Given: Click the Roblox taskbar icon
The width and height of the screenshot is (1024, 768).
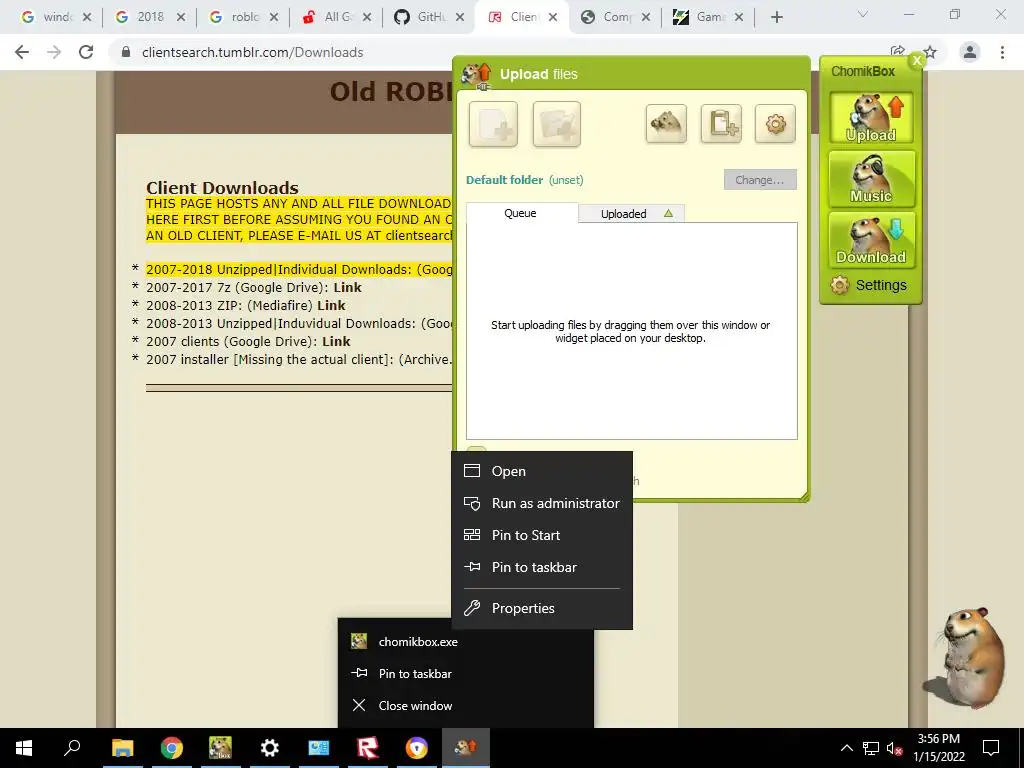Looking at the screenshot, I should (x=368, y=748).
